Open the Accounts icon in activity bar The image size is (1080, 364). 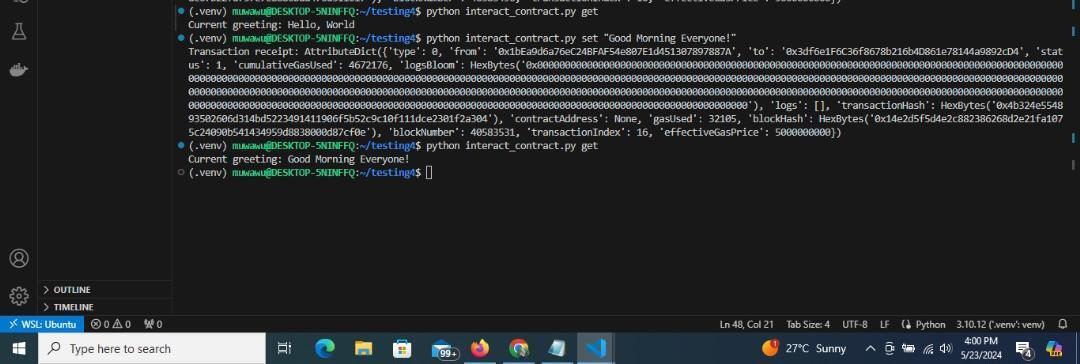(x=19, y=259)
